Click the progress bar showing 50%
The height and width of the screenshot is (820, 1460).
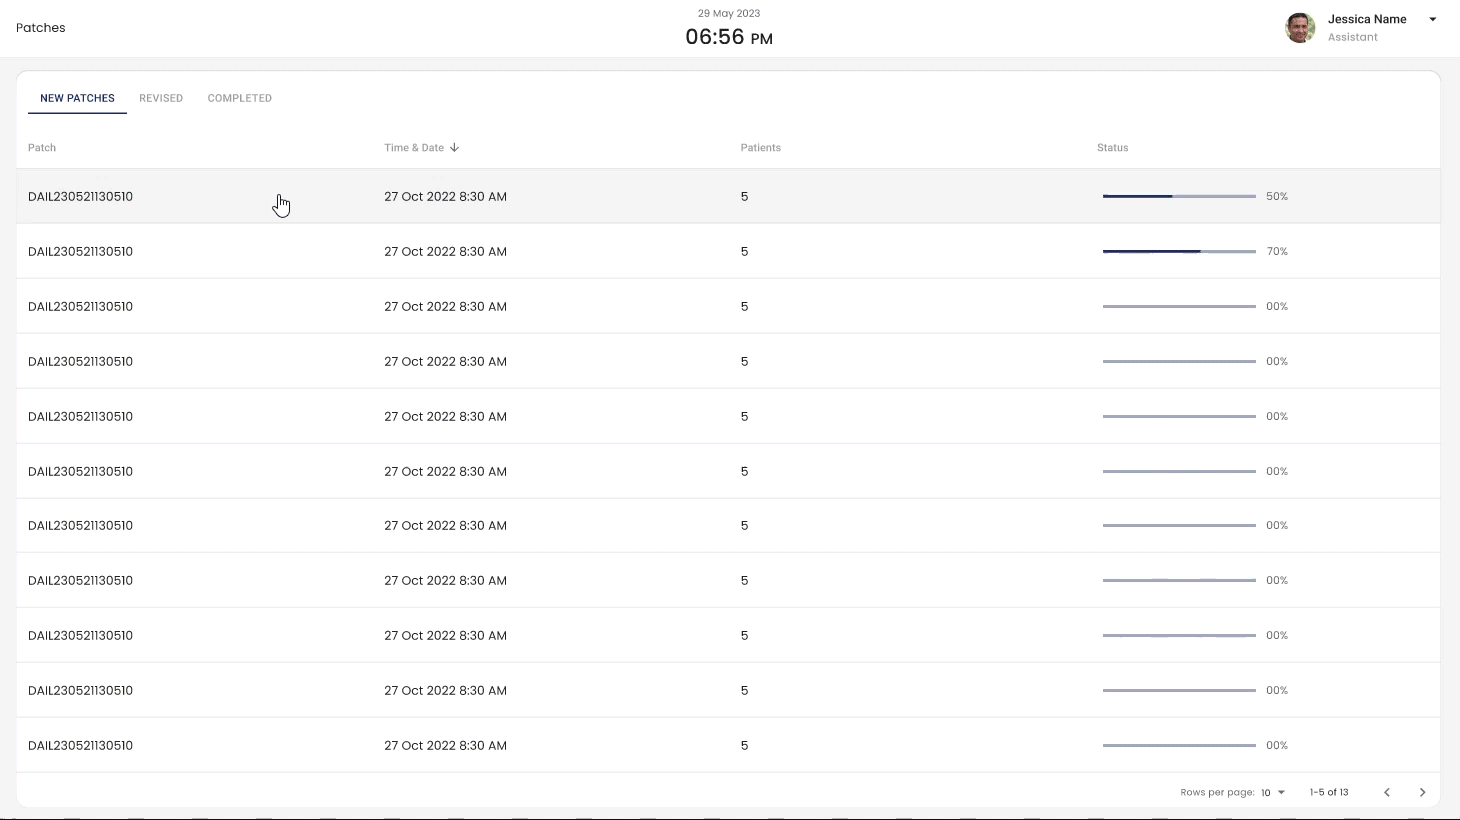pos(1178,196)
